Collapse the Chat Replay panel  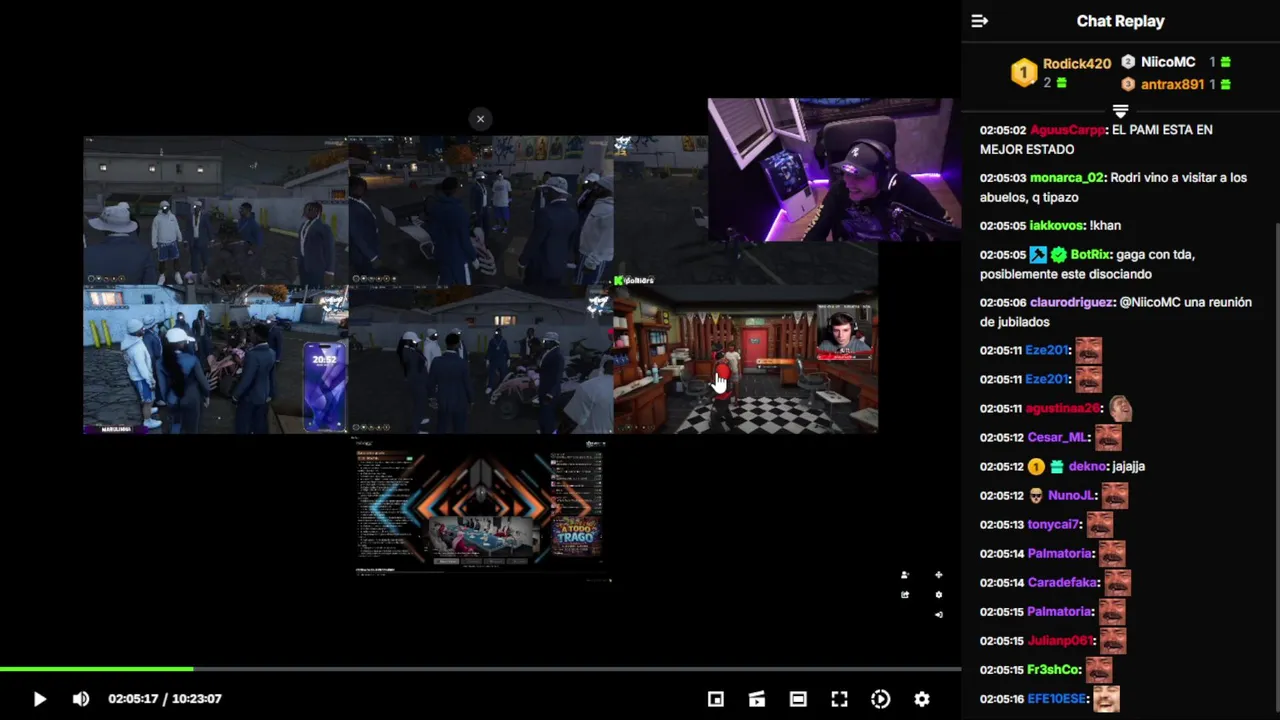[980, 21]
